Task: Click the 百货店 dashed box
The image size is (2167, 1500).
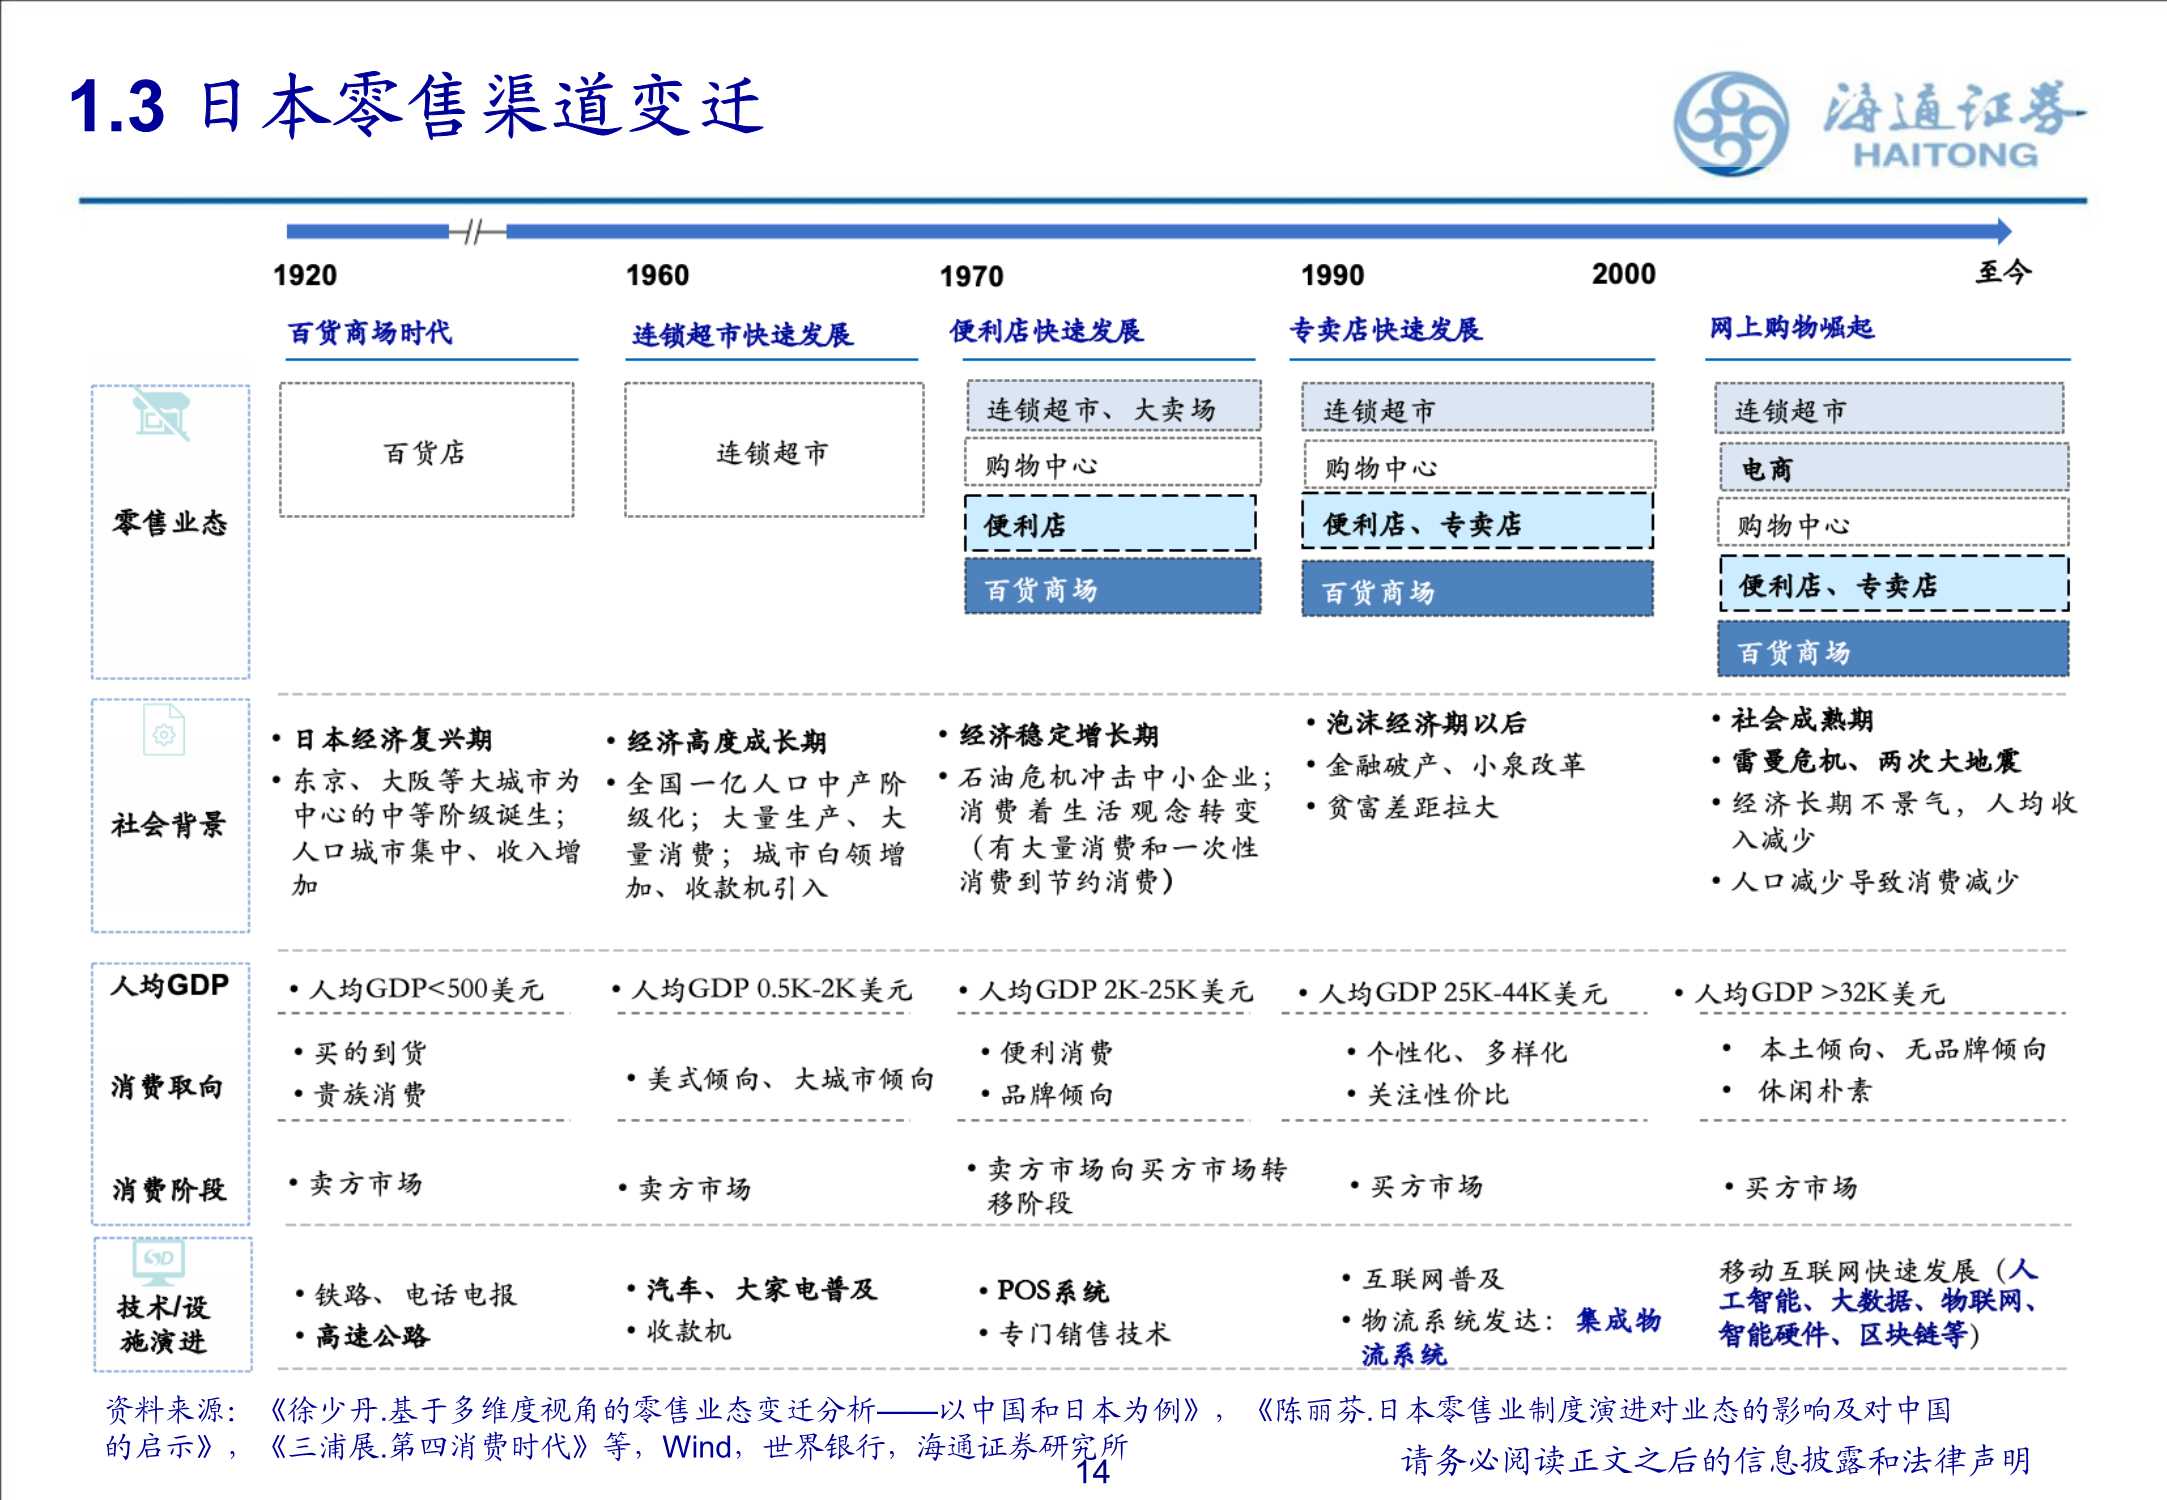Action: [427, 450]
